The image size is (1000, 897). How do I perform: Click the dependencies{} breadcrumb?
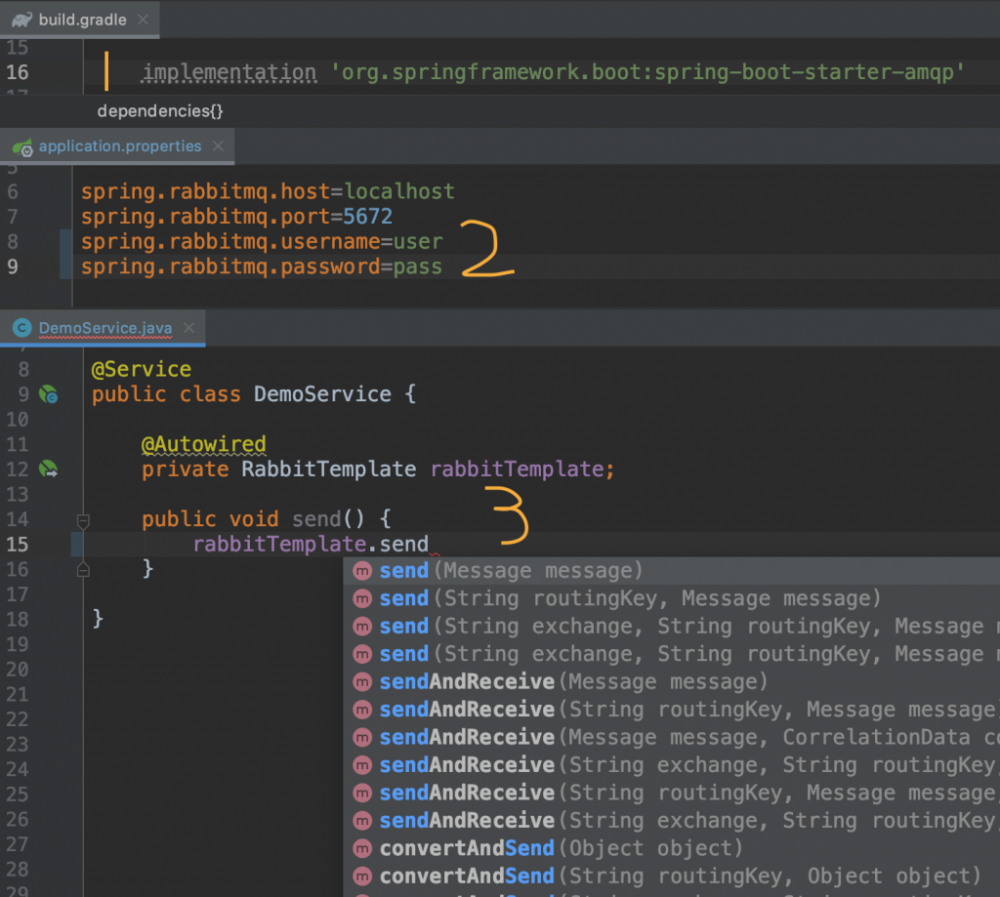[x=160, y=111]
